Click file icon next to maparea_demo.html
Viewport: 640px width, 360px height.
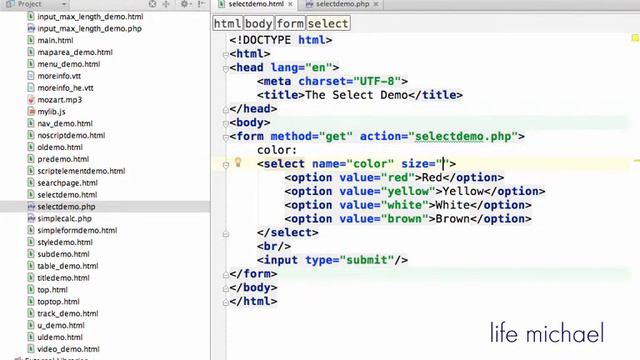(31, 52)
